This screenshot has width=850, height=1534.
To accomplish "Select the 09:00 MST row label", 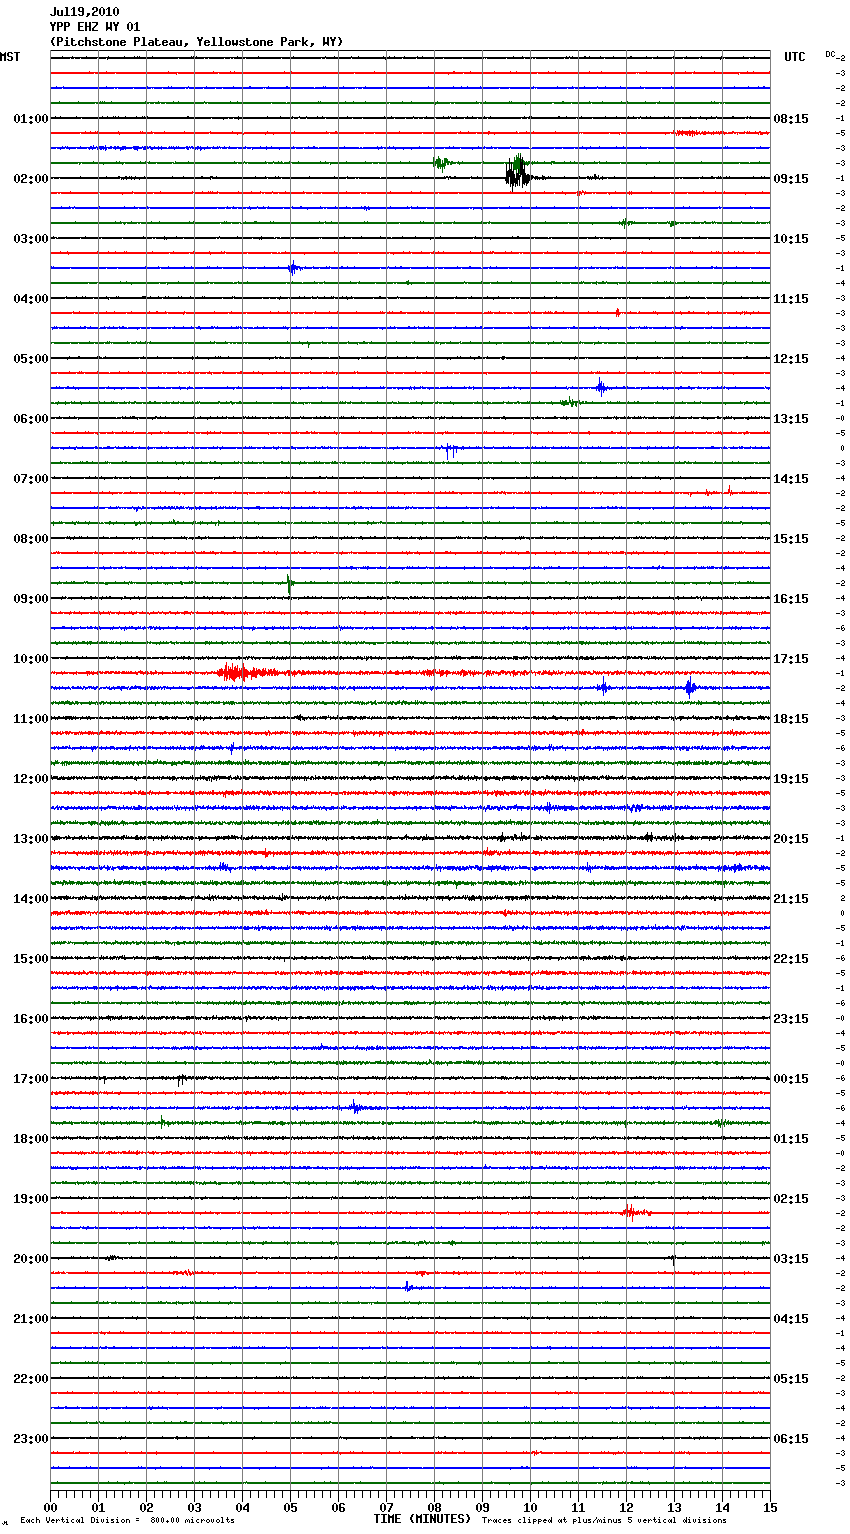I will [x=30, y=599].
